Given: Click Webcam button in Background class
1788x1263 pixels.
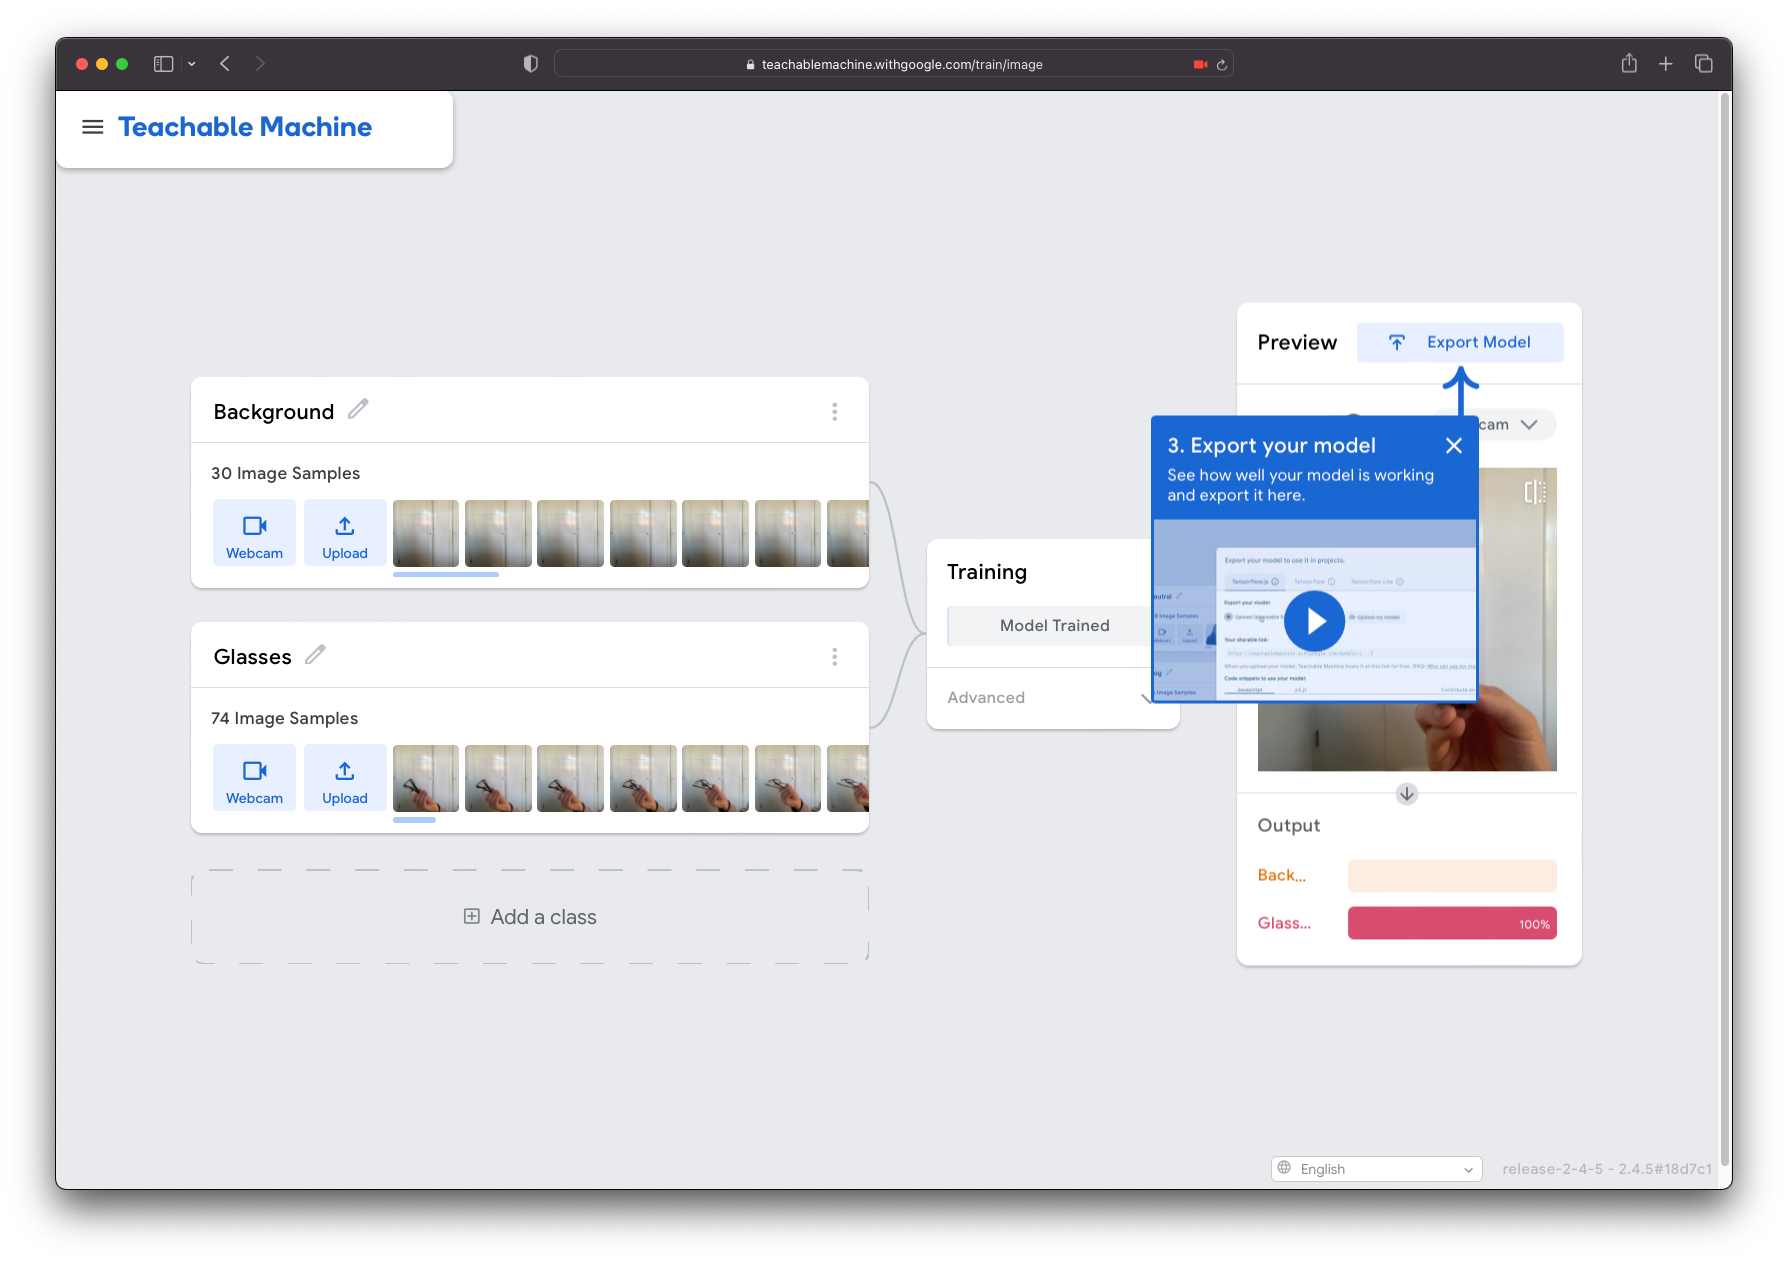Looking at the screenshot, I should pyautogui.click(x=254, y=533).
